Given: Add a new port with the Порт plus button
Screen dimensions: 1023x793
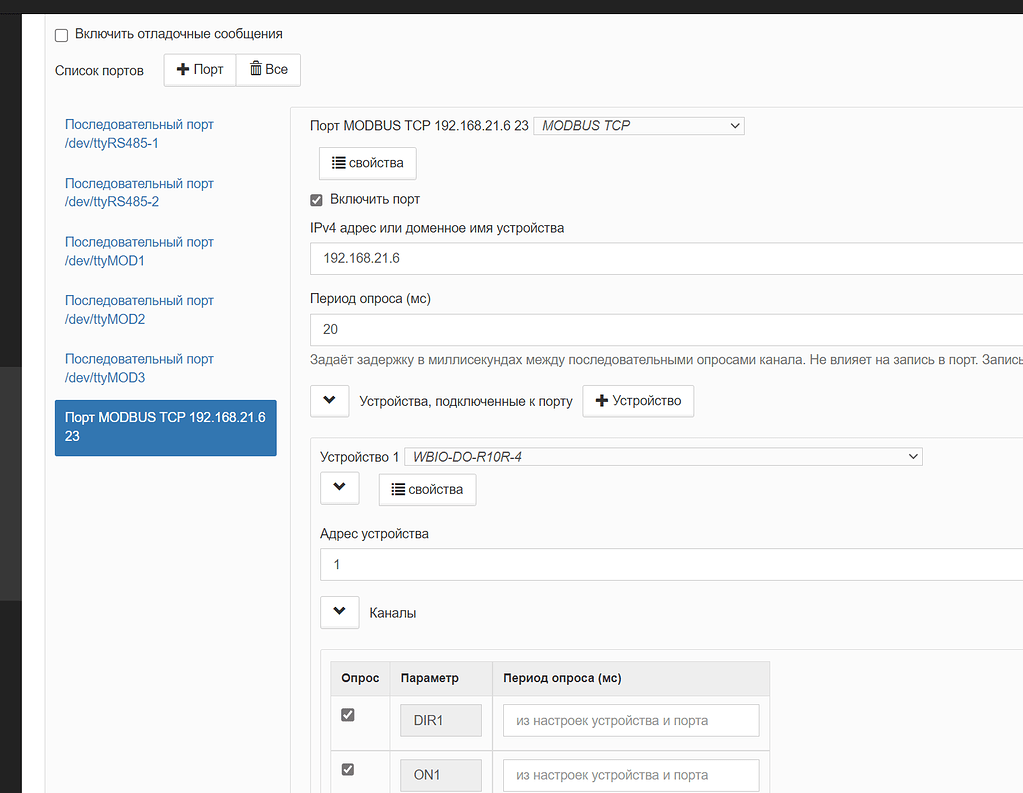Looking at the screenshot, I should click(x=199, y=69).
